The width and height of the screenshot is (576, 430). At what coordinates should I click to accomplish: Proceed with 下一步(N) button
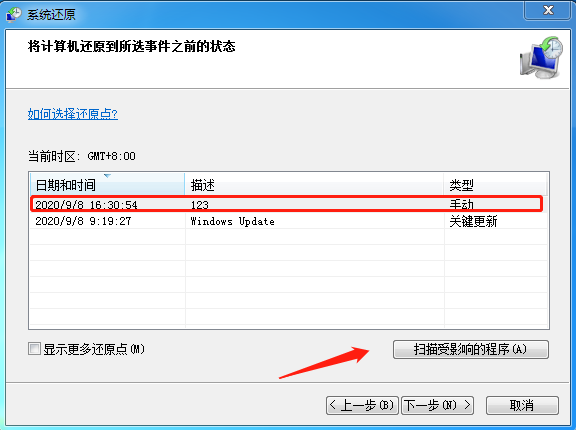438,405
